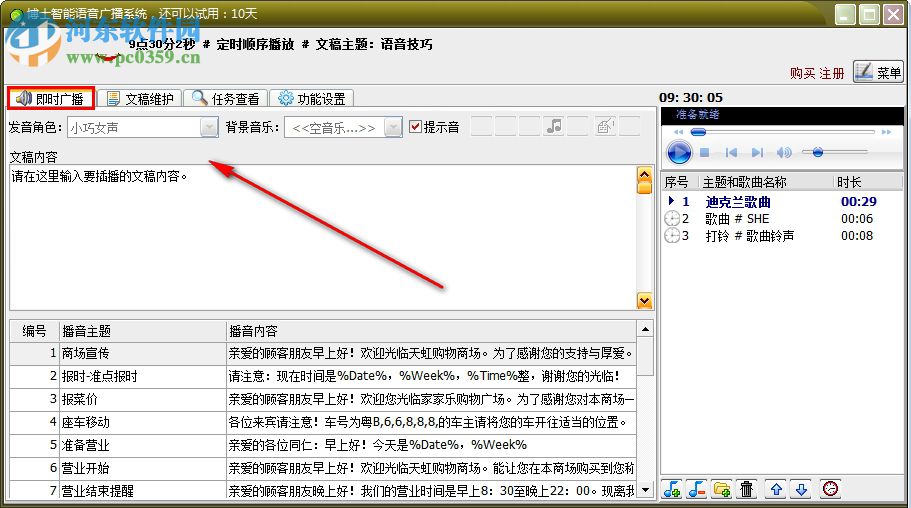The height and width of the screenshot is (508, 911).
Task: Switch to the 功能设置 tab
Action: 311,99
